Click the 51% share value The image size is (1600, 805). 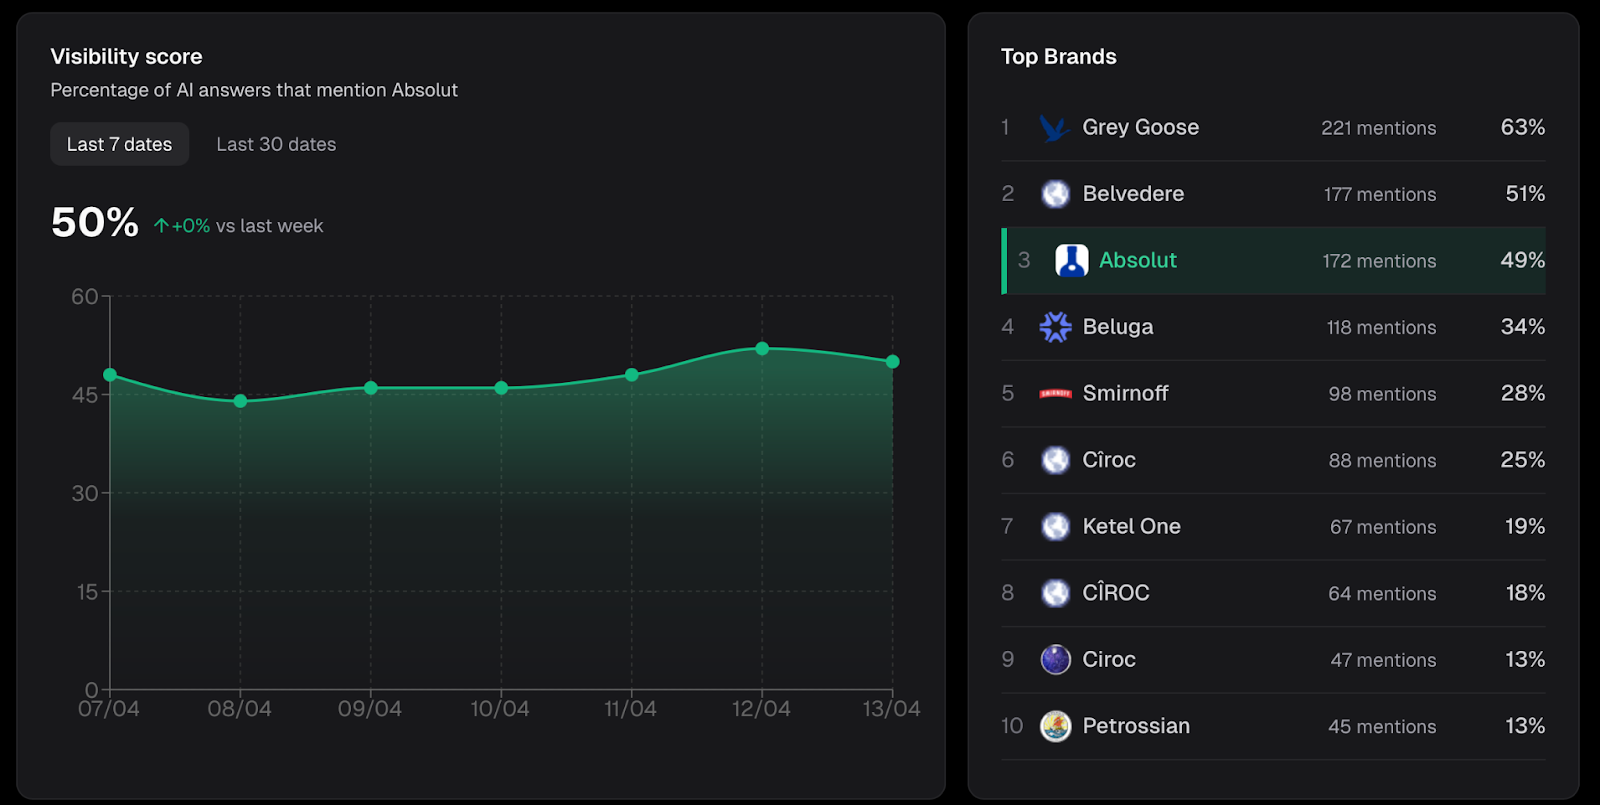(1525, 194)
